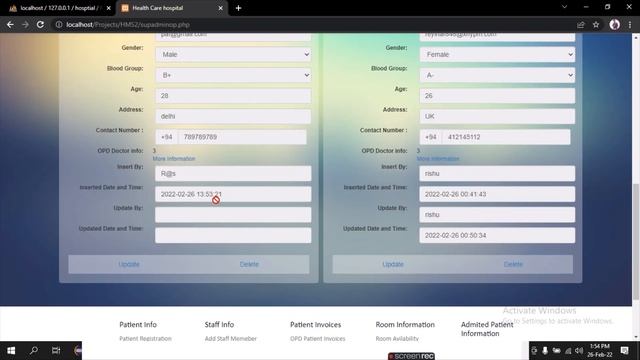Open Task View on taskbar

[56, 350]
